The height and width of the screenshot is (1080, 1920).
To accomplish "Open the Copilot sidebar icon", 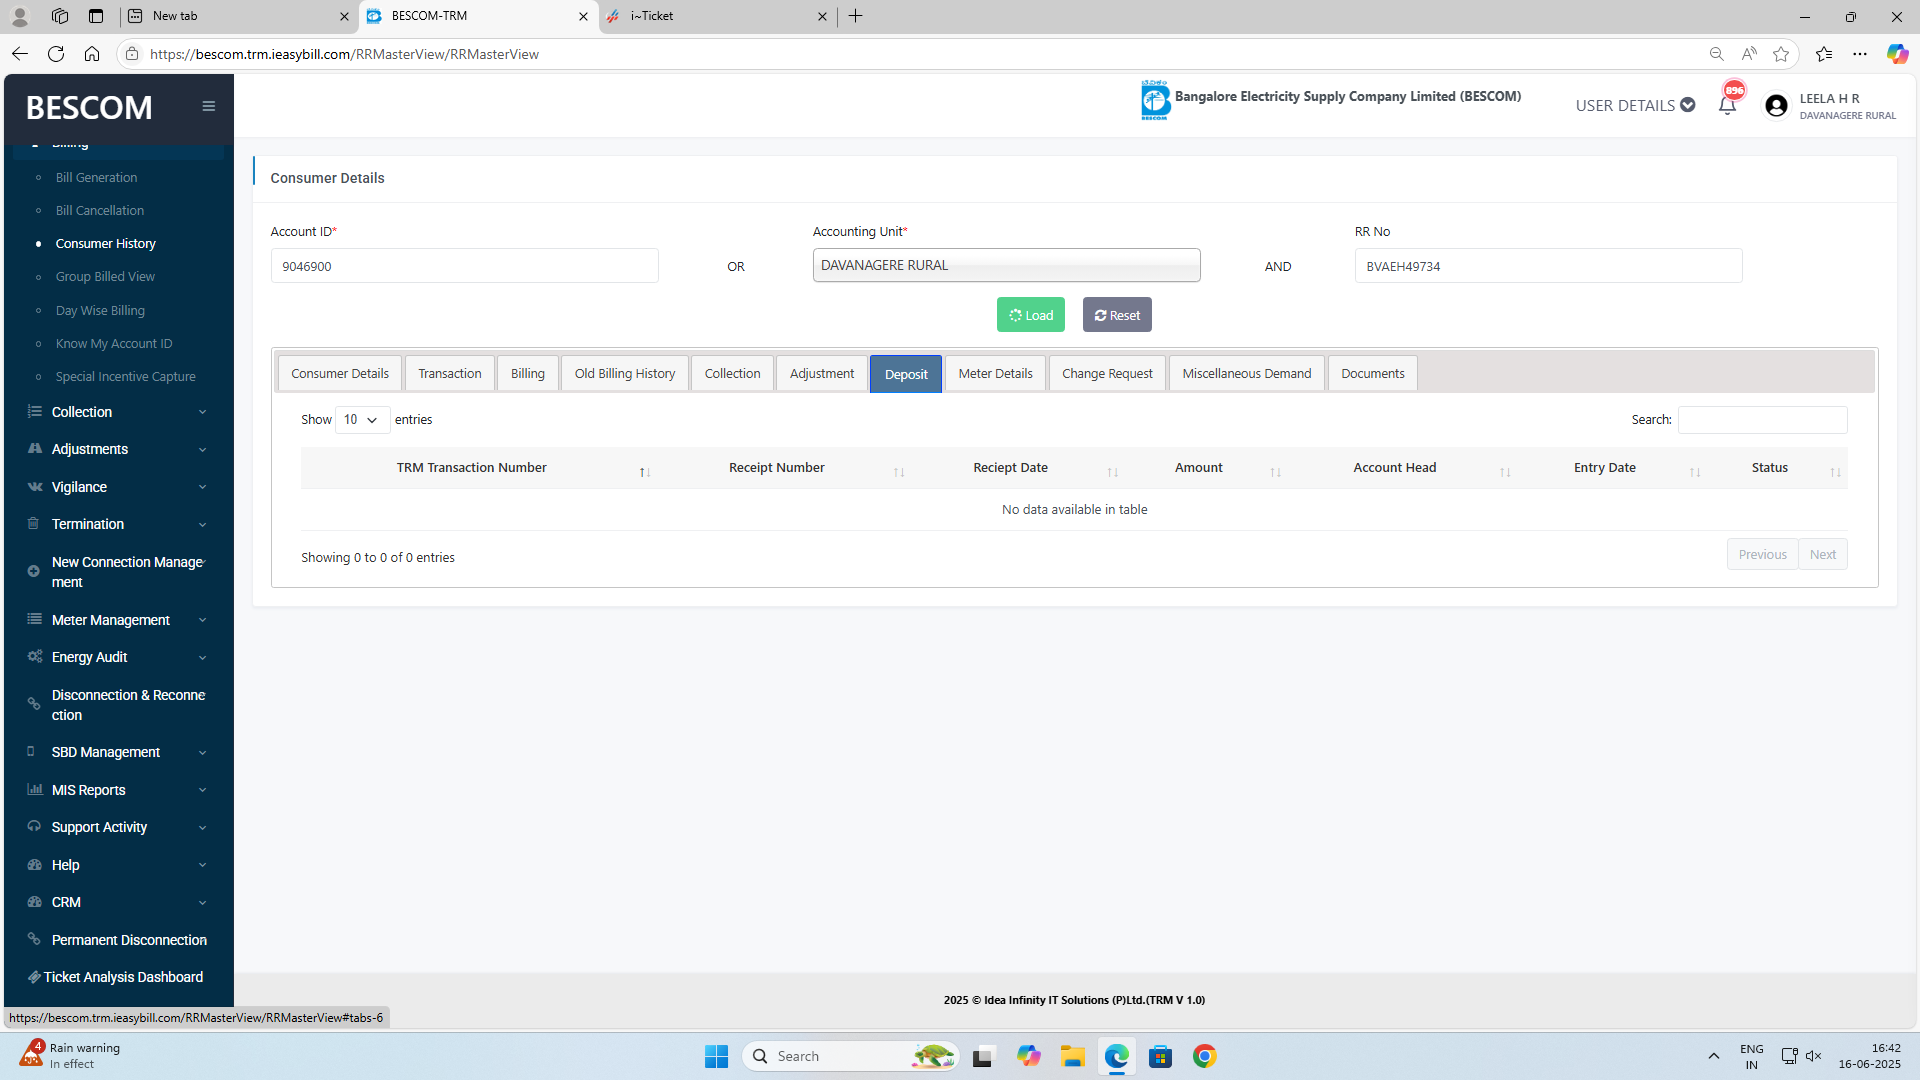I will 1897,54.
